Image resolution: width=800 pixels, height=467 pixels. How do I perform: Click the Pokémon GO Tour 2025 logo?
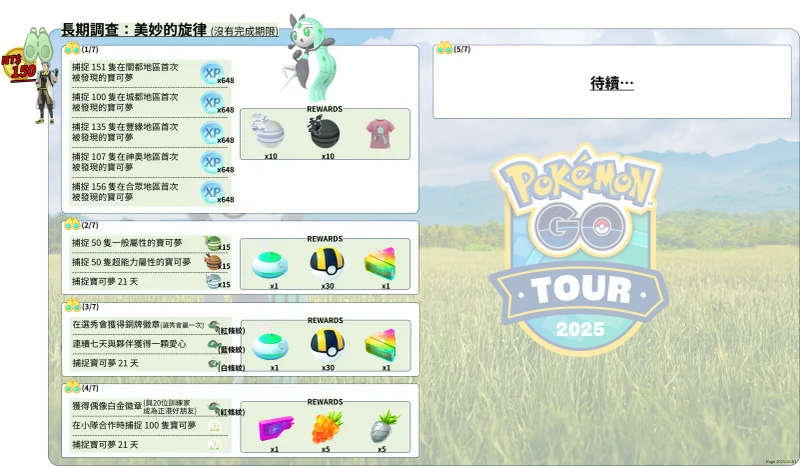coord(581,250)
